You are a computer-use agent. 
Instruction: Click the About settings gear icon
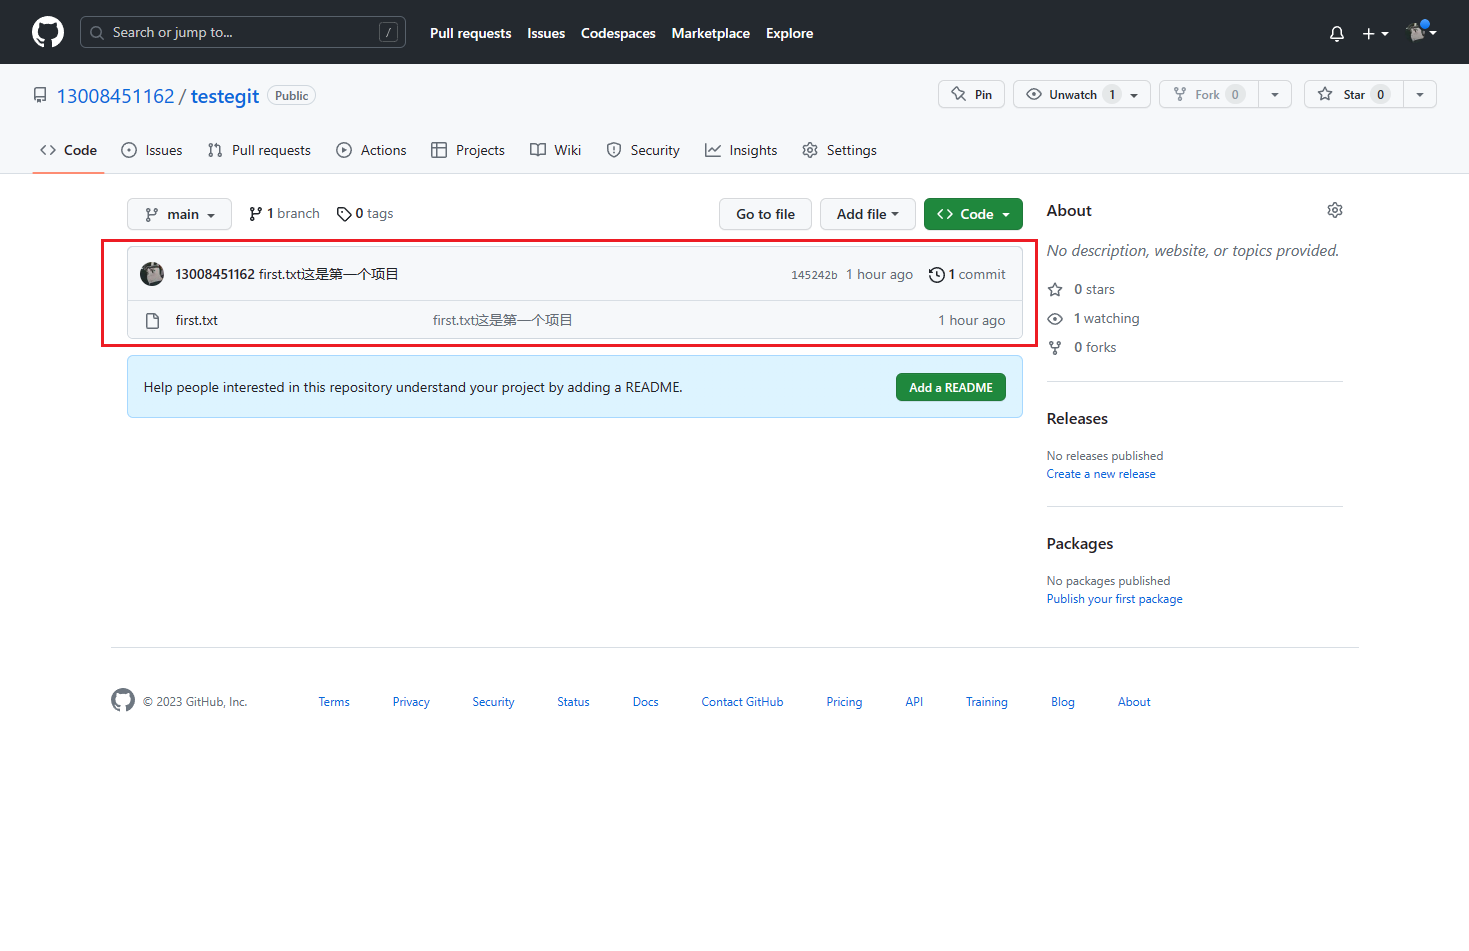click(1335, 210)
